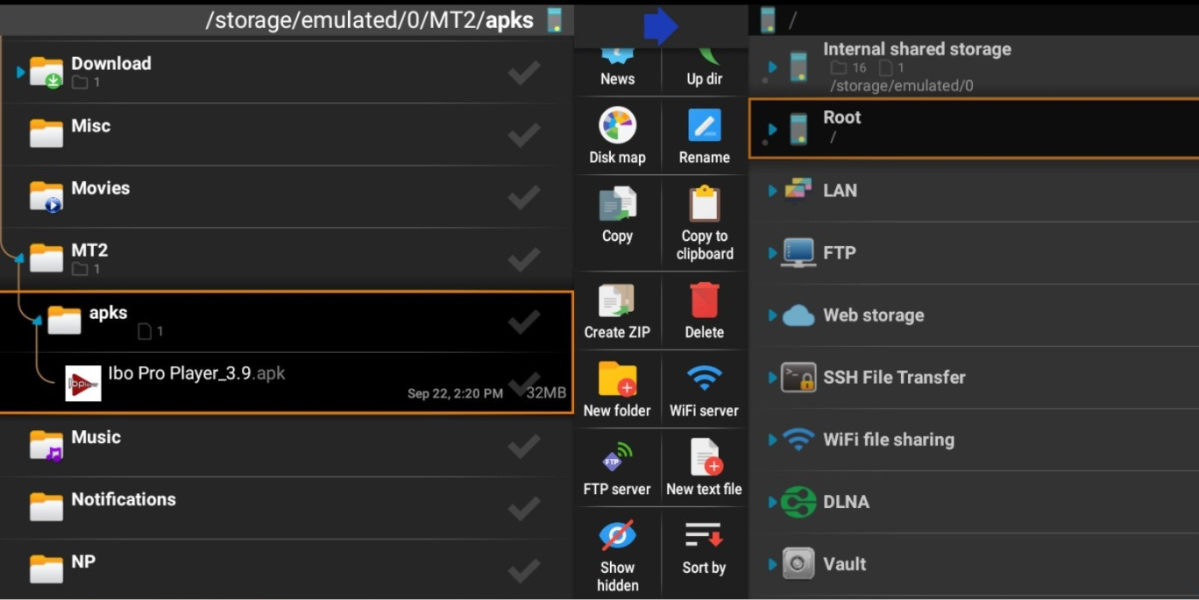
Task: Start the WiFi server
Action: click(x=703, y=388)
